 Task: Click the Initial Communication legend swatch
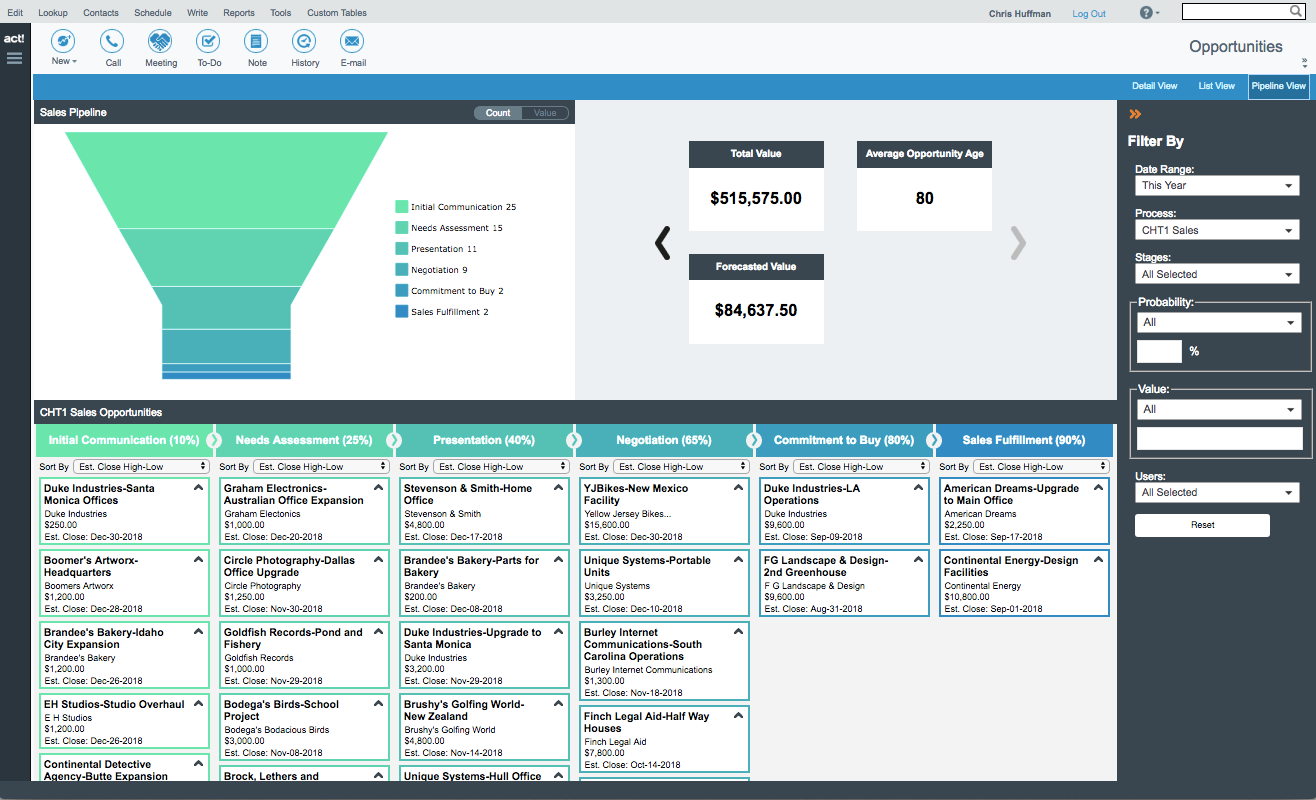(402, 207)
